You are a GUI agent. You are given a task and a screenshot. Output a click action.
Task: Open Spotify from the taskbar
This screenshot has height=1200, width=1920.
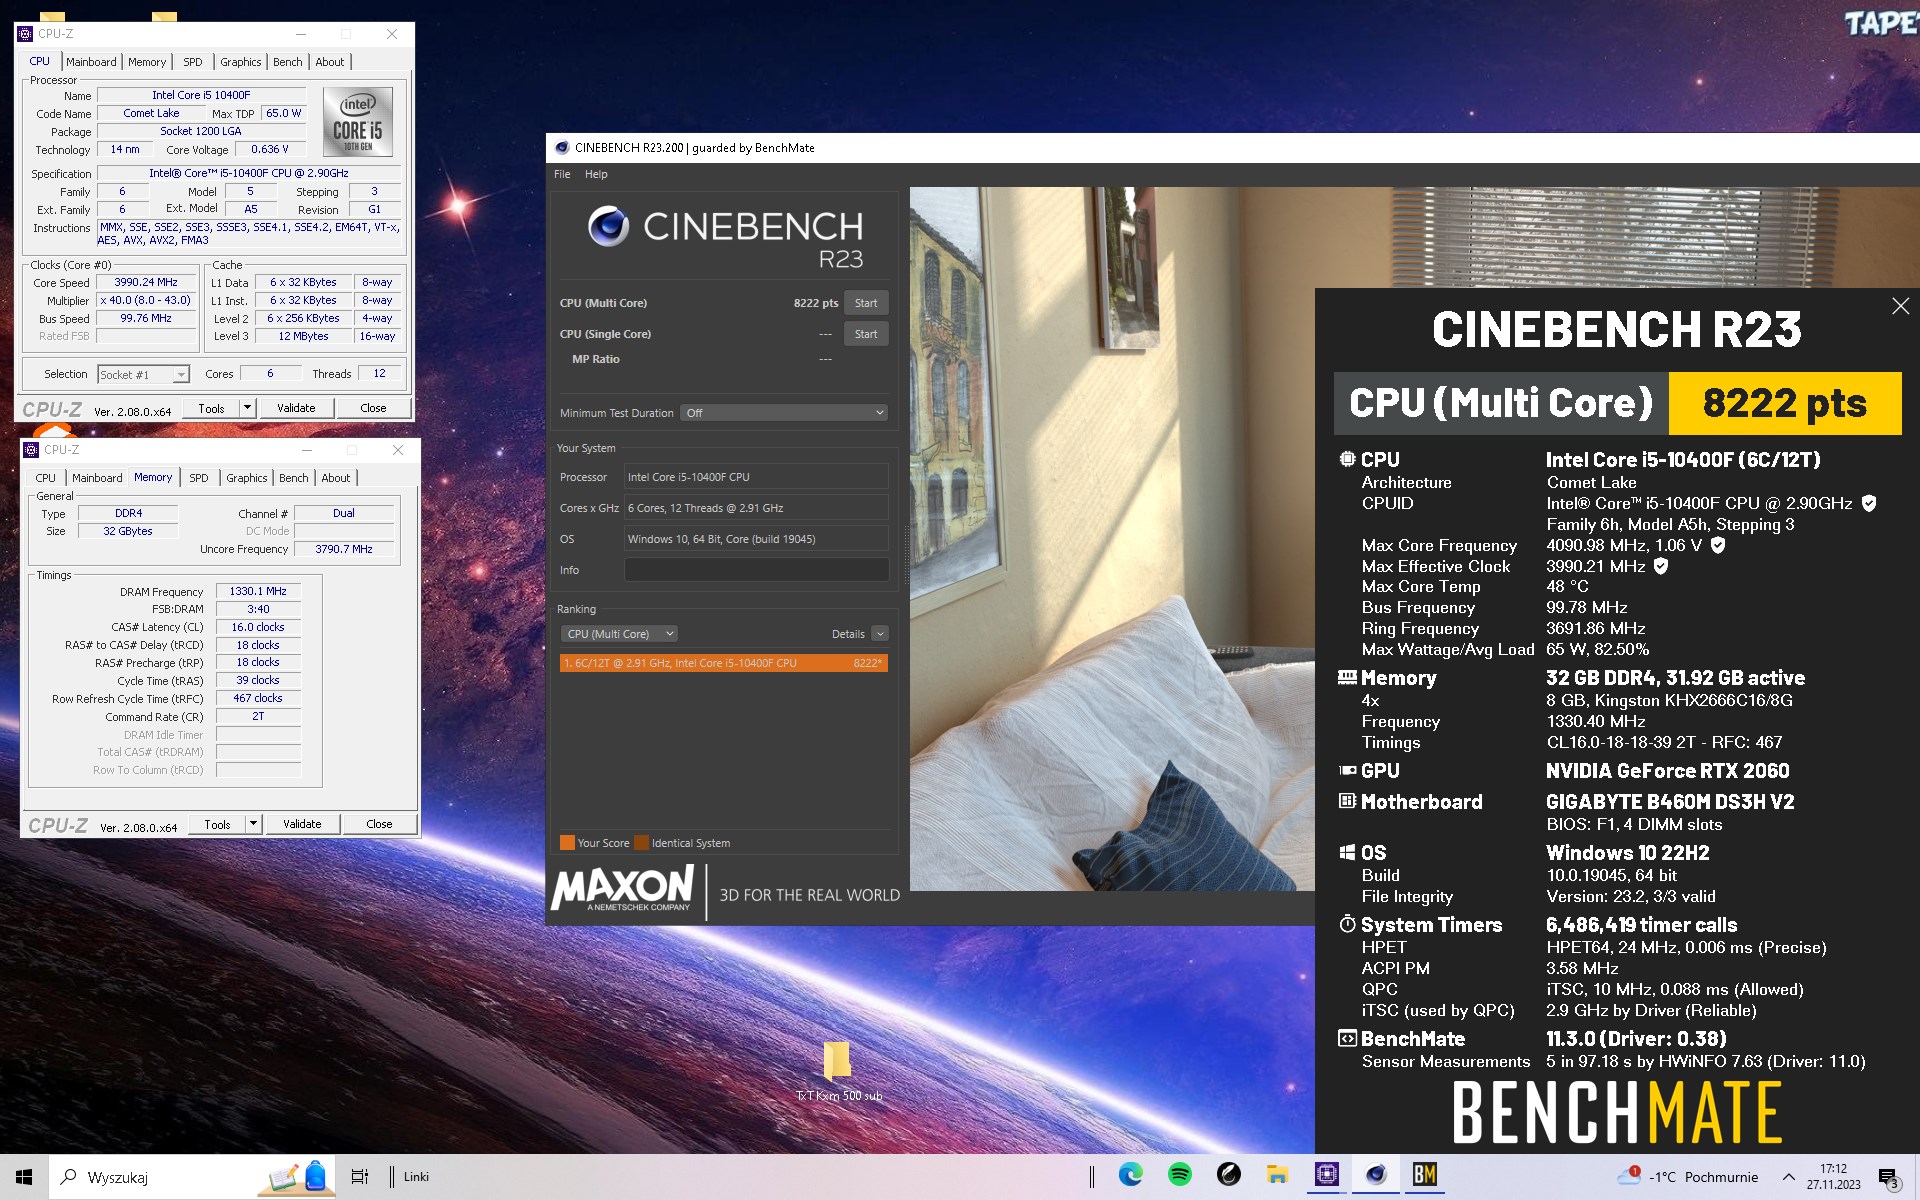[1179, 1175]
